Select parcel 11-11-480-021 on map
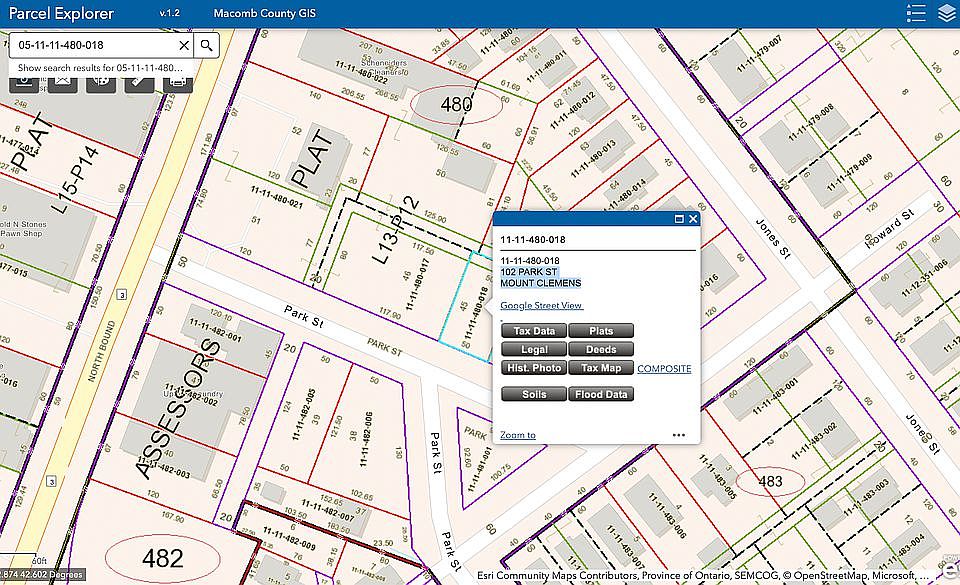Image resolution: width=960 pixels, height=585 pixels. pos(276,196)
